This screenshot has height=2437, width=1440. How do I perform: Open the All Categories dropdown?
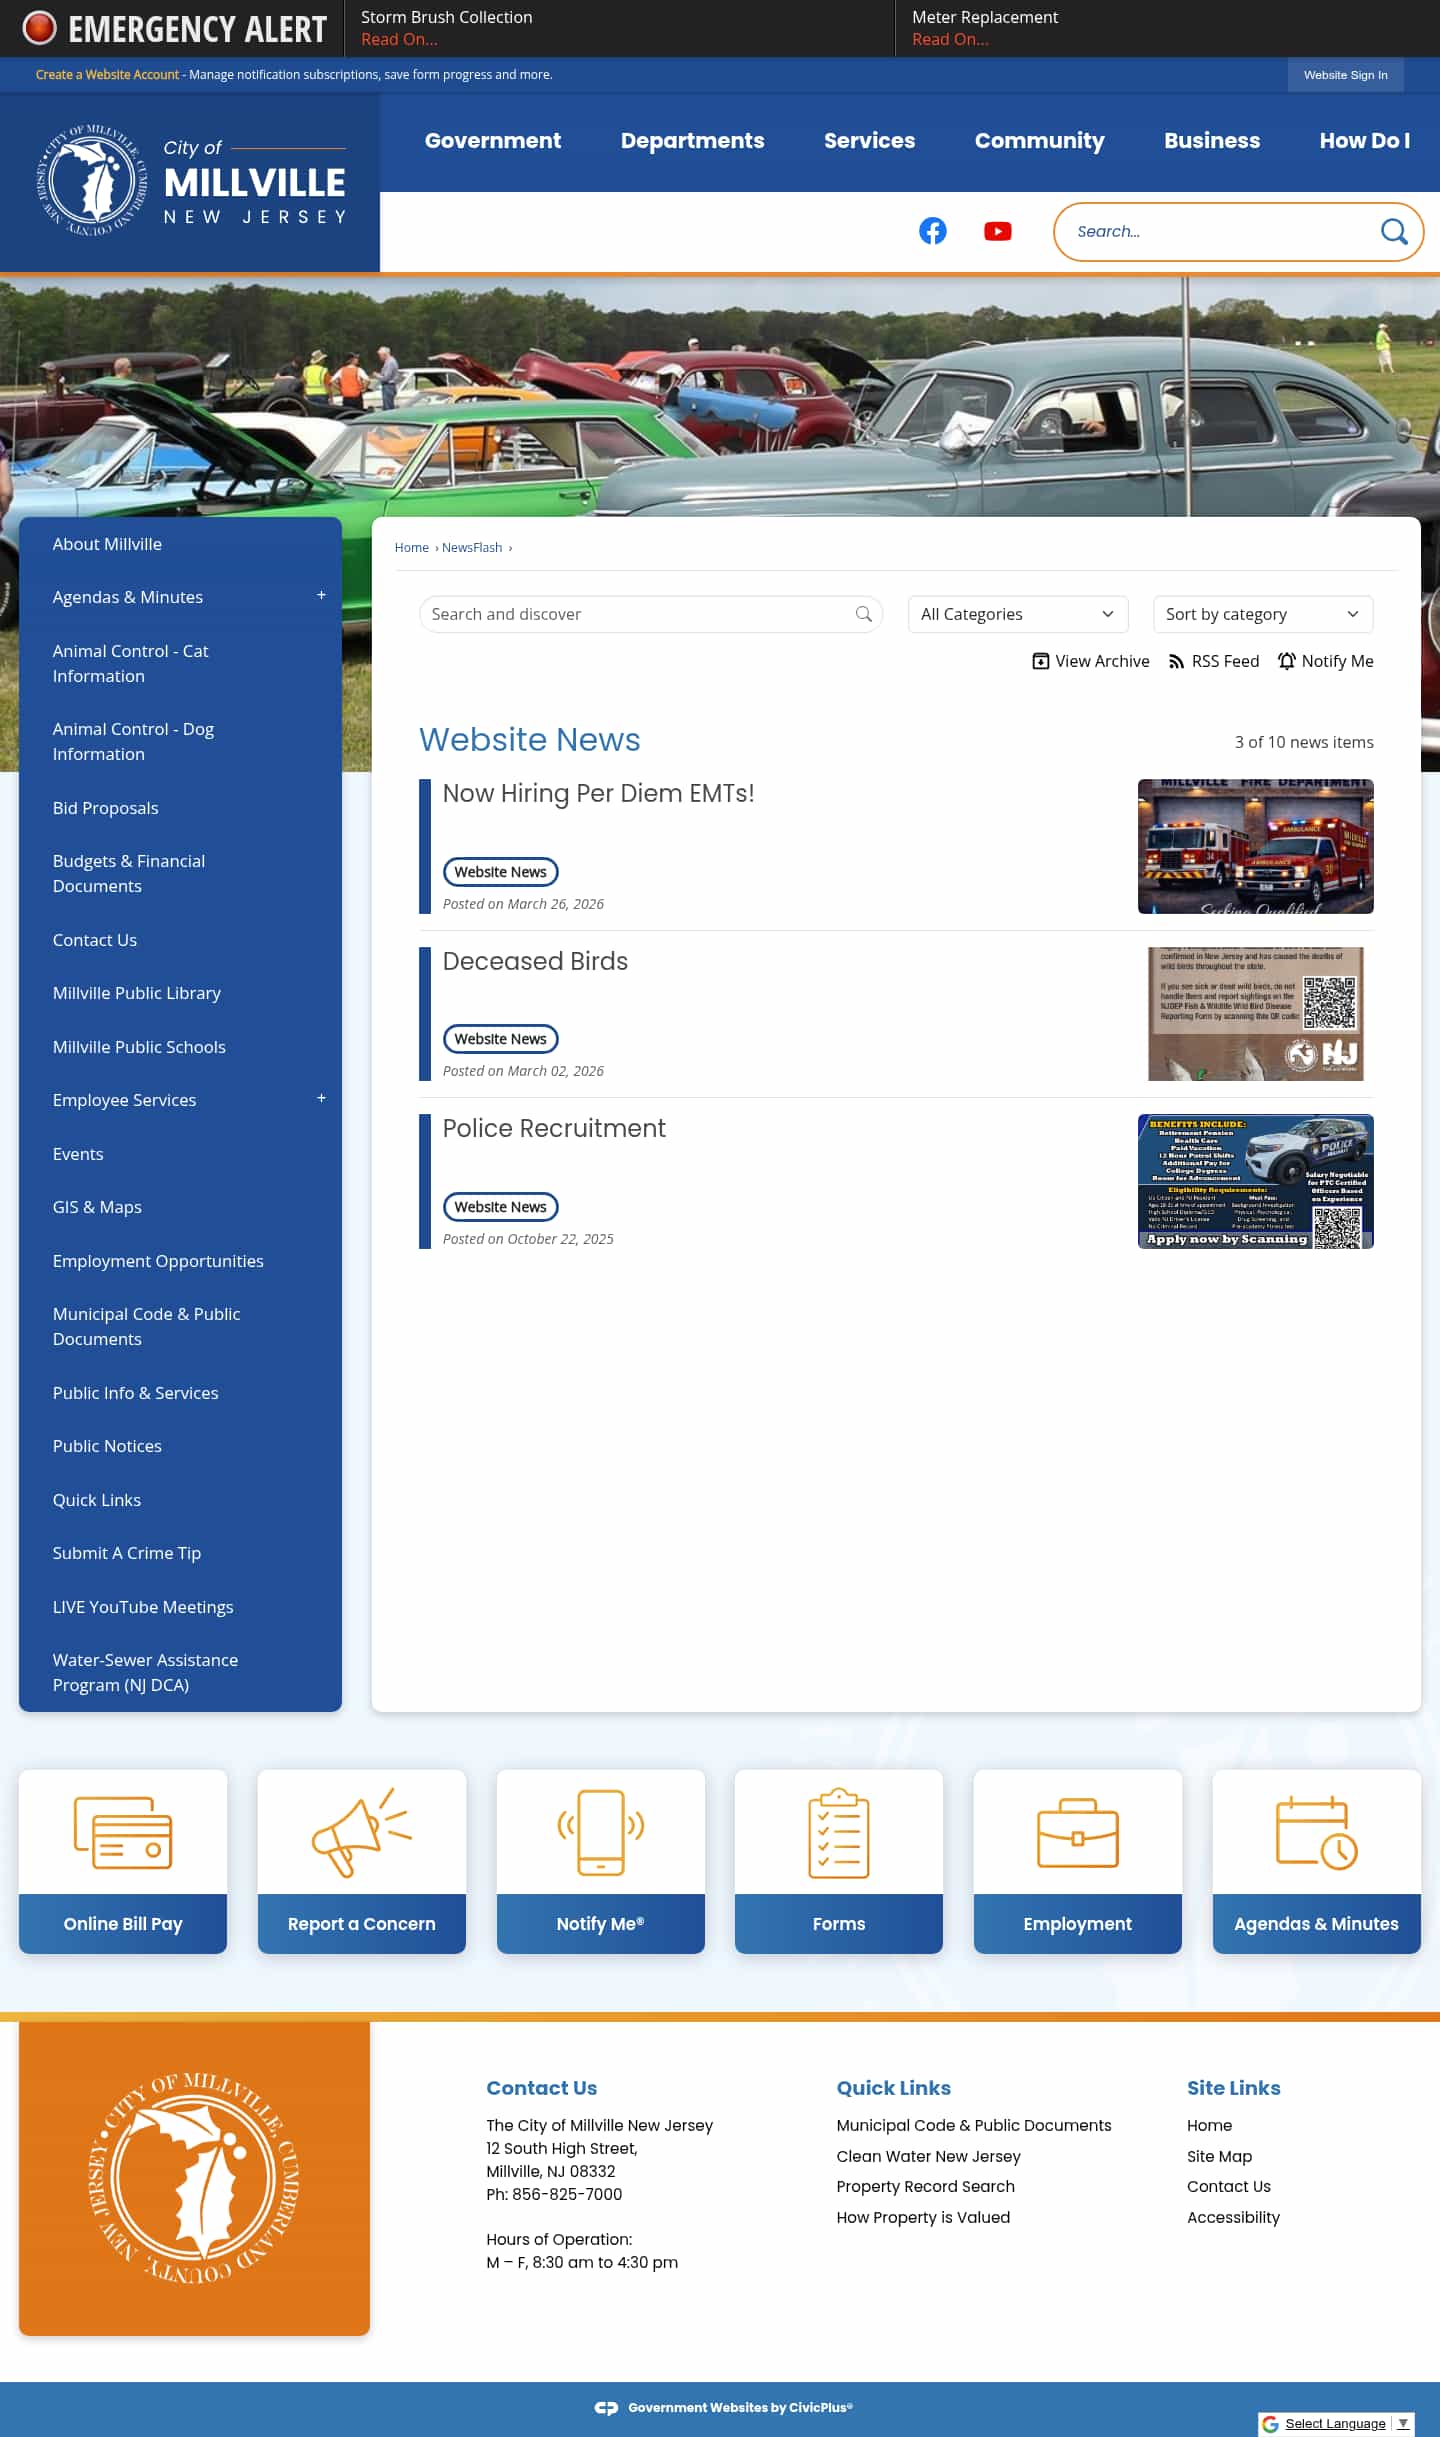[1017, 614]
